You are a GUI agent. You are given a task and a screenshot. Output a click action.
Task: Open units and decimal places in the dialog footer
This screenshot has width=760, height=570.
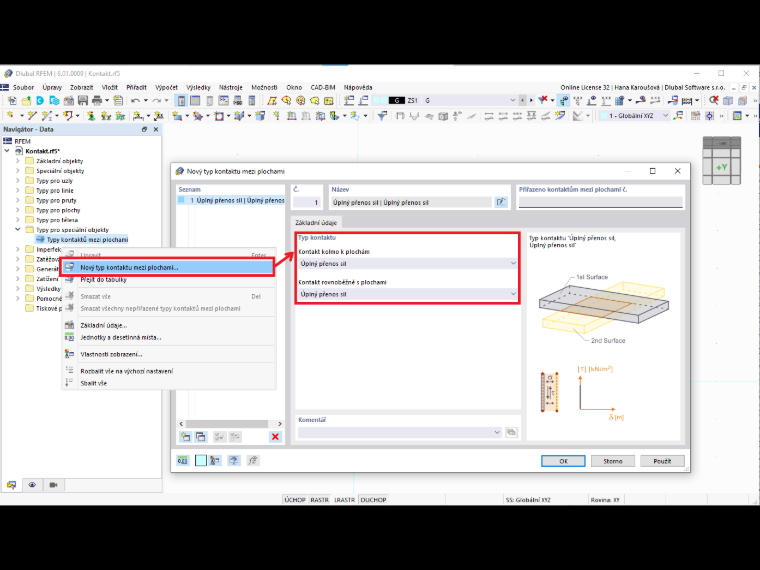[182, 460]
